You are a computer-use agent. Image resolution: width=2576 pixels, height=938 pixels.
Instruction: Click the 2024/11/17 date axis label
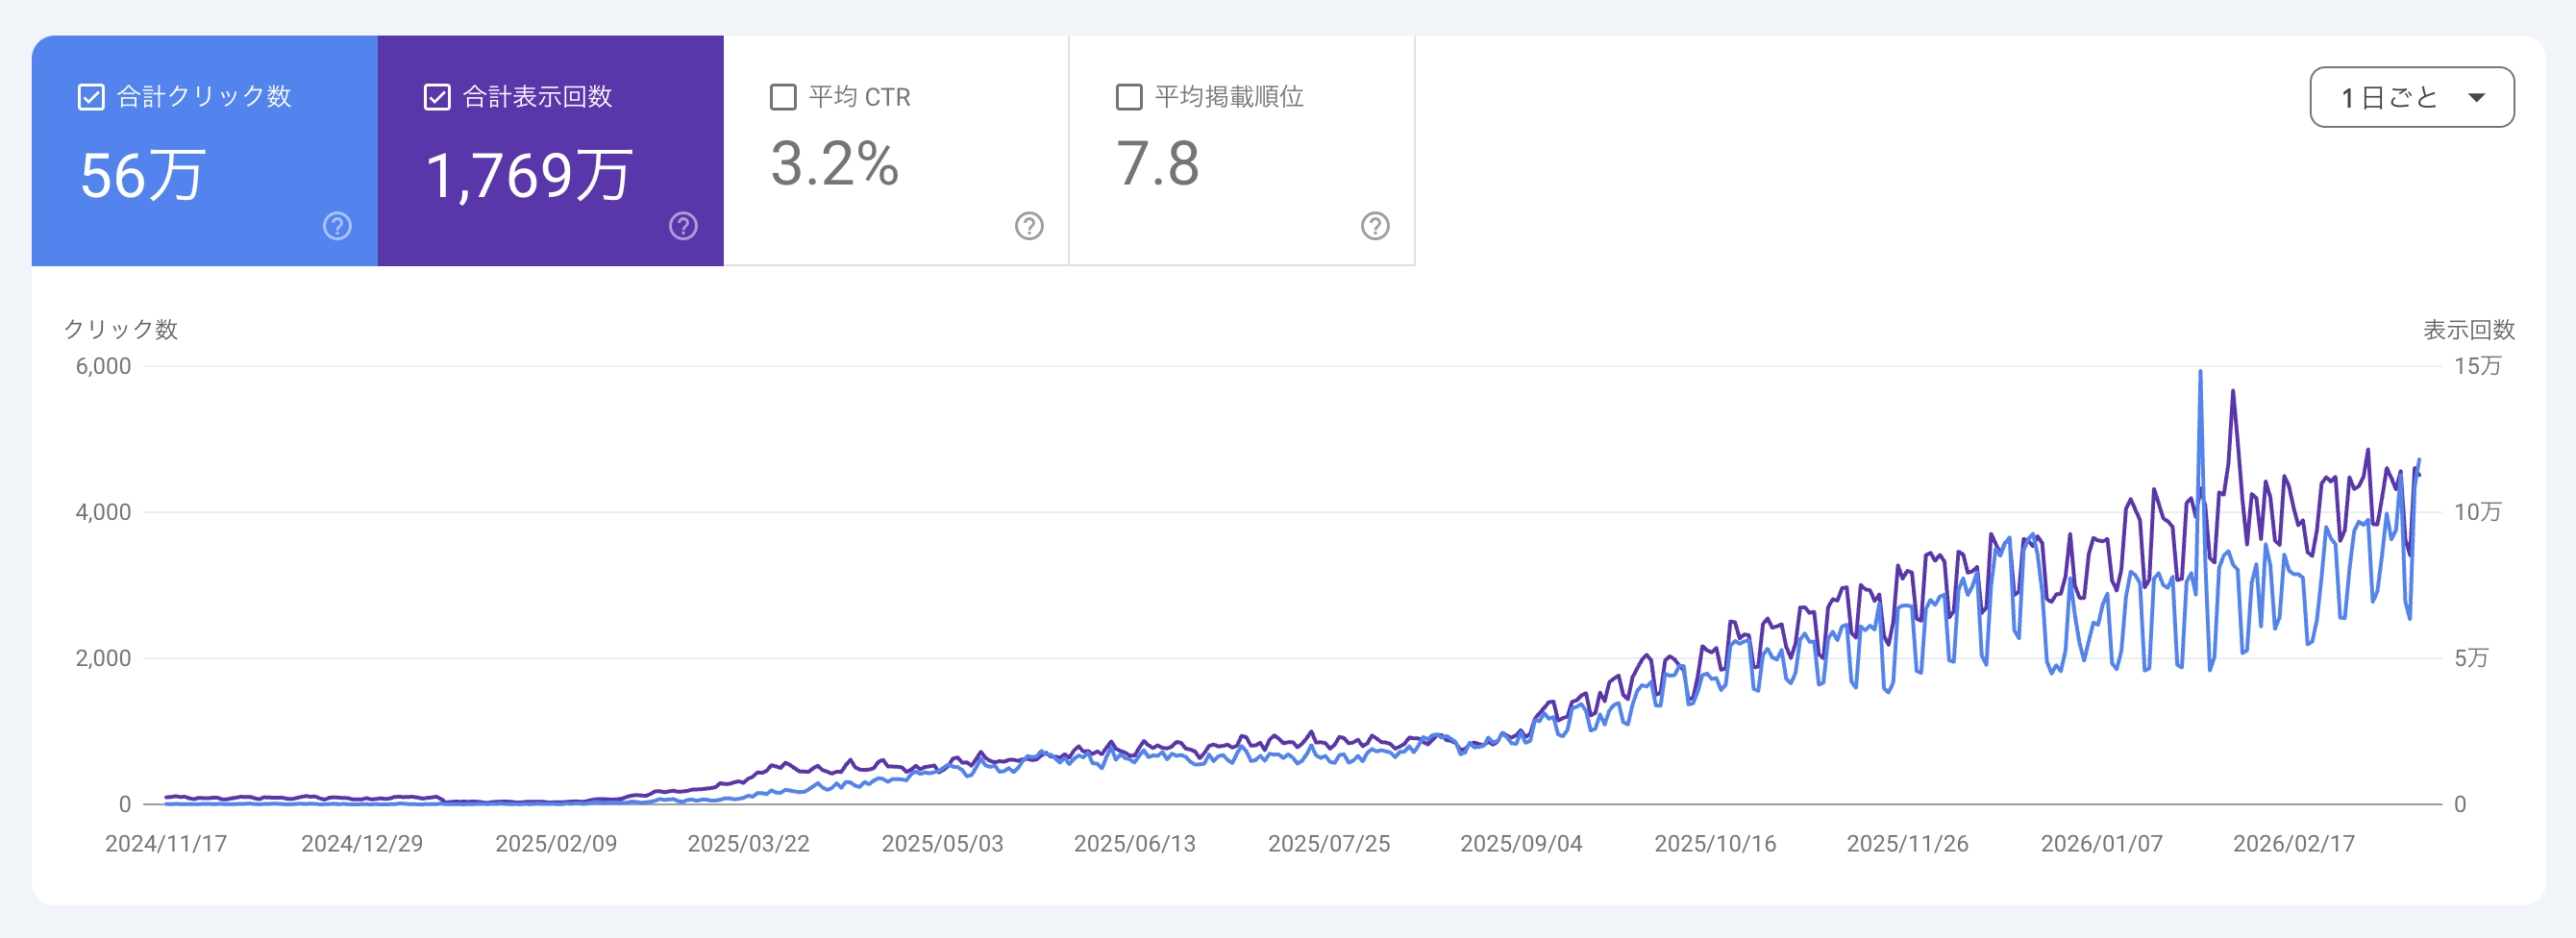tap(166, 844)
